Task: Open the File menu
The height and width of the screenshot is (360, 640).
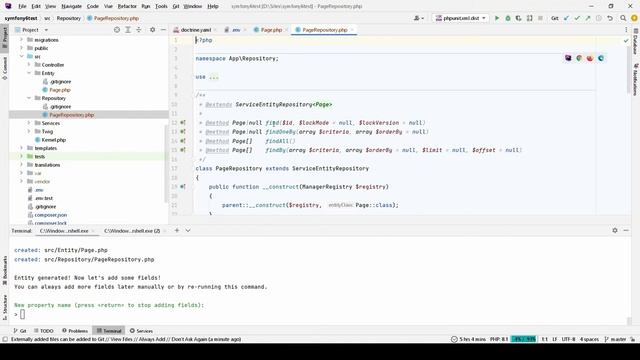Action: 22,6
